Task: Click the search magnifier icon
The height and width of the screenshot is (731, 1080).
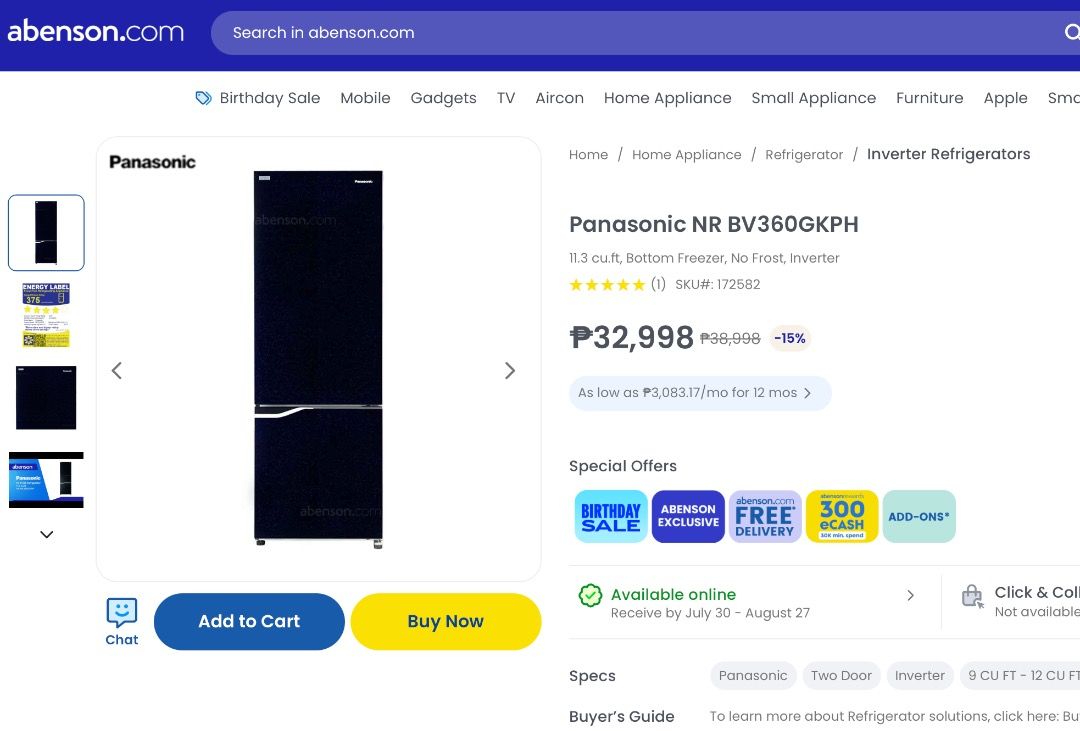Action: [1071, 32]
